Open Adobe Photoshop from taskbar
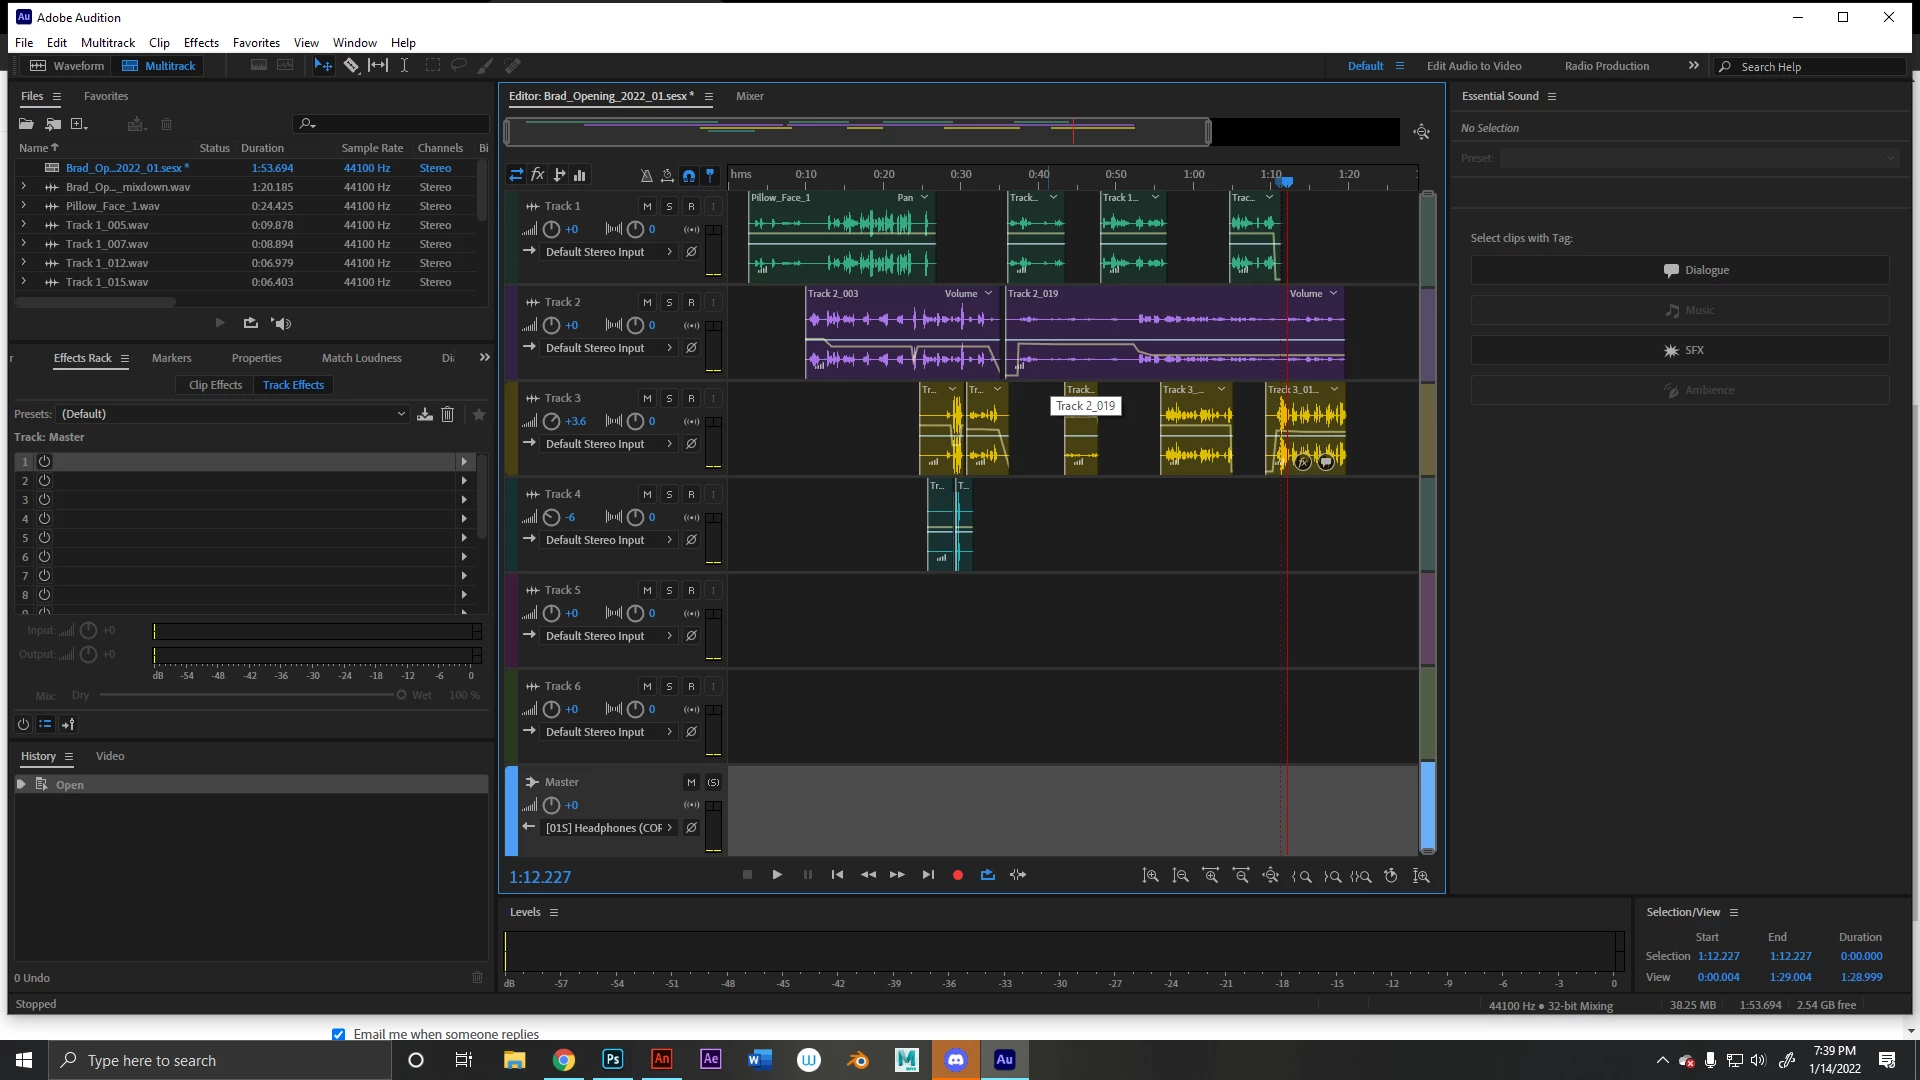The height and width of the screenshot is (1080, 1920). (613, 1060)
